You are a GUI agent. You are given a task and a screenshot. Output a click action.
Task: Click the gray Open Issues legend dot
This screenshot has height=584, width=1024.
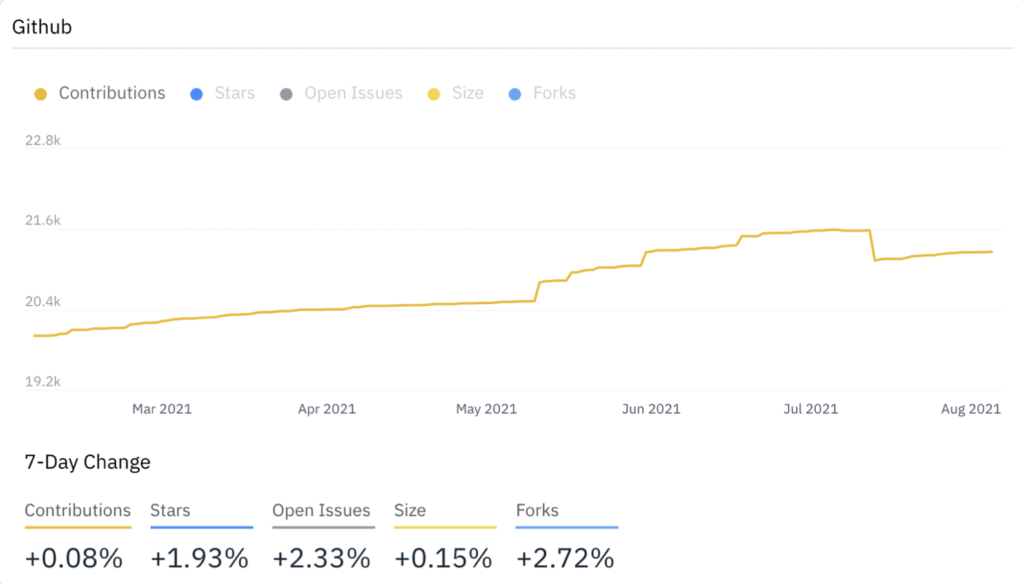pyautogui.click(x=286, y=94)
